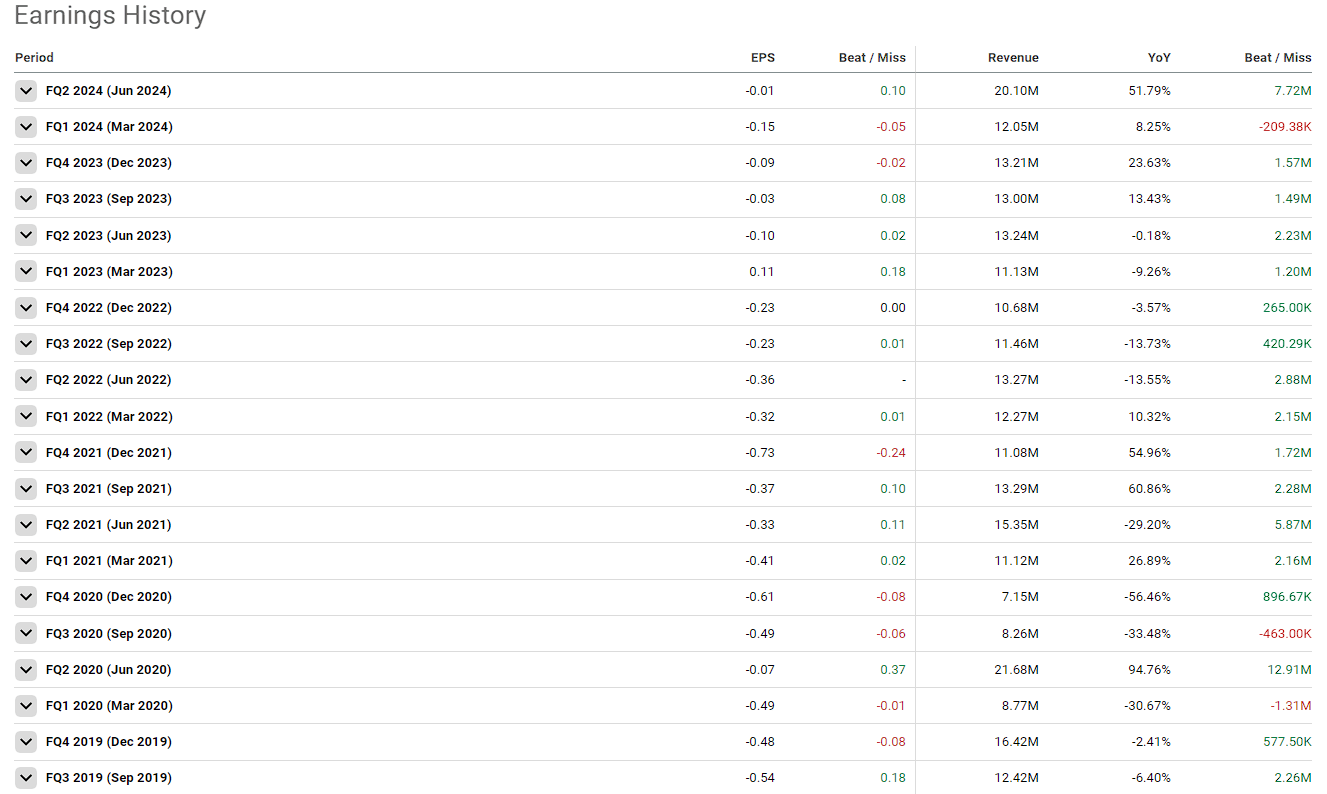Toggle chevron for FQ4 2022 (Dec 2022)
The image size is (1327, 794).
pyautogui.click(x=26, y=308)
